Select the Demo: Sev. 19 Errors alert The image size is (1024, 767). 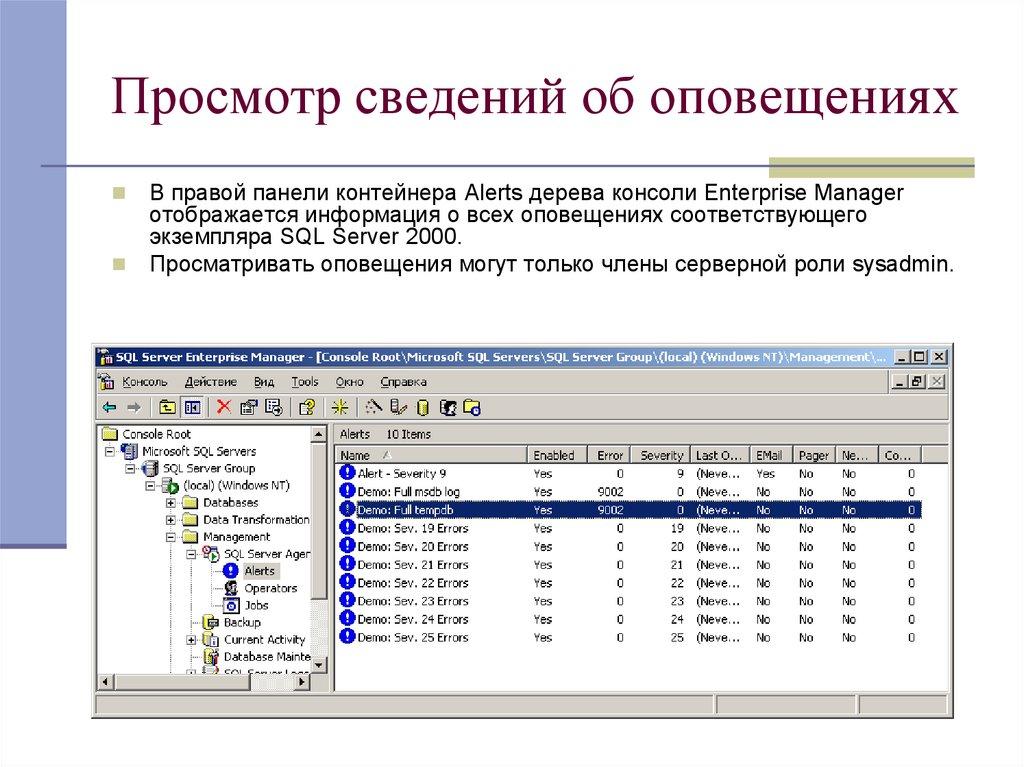(x=412, y=528)
